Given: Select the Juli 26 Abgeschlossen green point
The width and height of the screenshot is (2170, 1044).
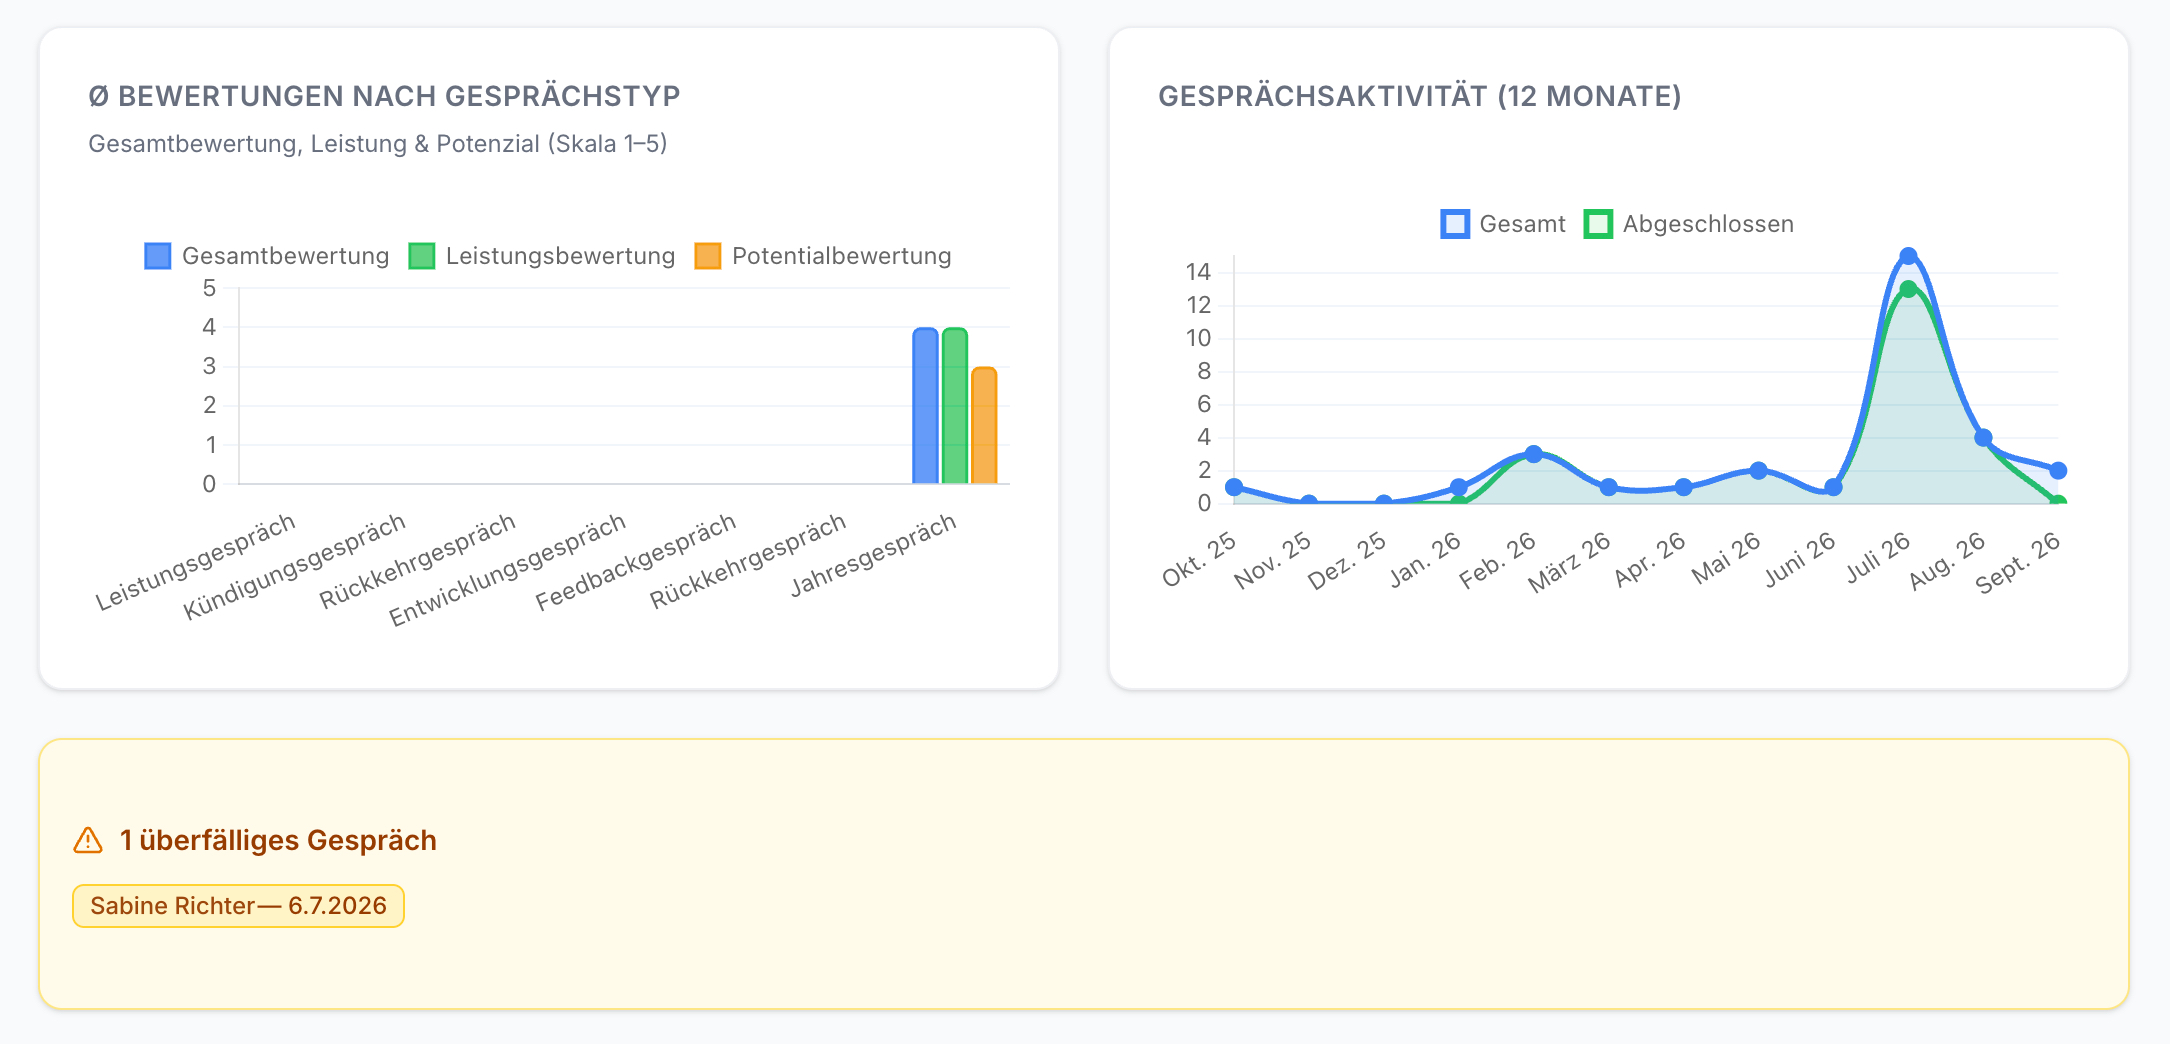Looking at the screenshot, I should 1908,289.
